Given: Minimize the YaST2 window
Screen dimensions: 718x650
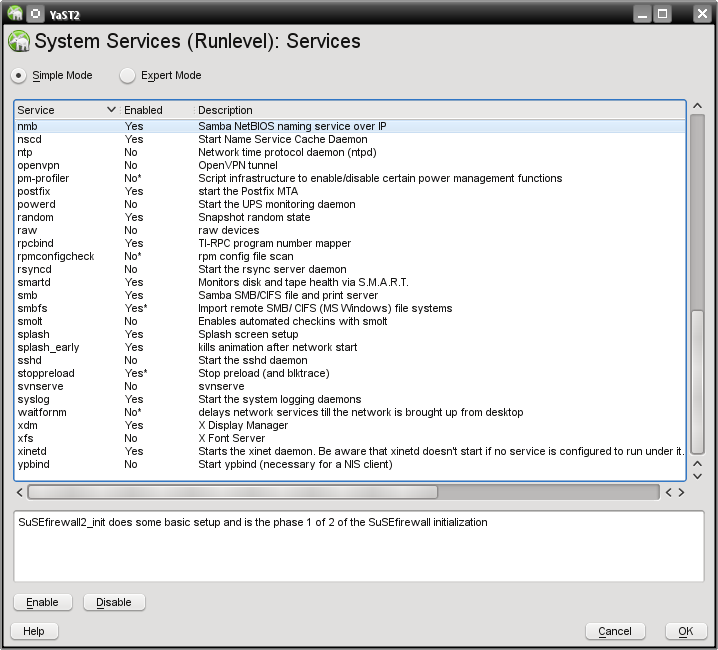Looking at the screenshot, I should click(x=642, y=14).
